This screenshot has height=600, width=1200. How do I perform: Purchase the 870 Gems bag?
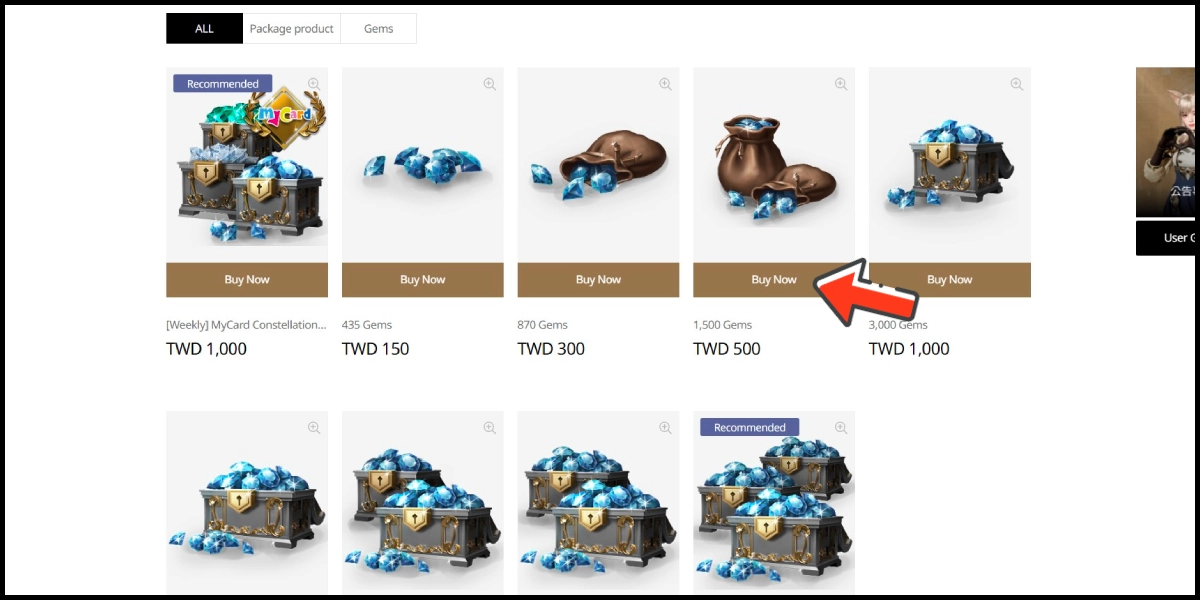598,280
